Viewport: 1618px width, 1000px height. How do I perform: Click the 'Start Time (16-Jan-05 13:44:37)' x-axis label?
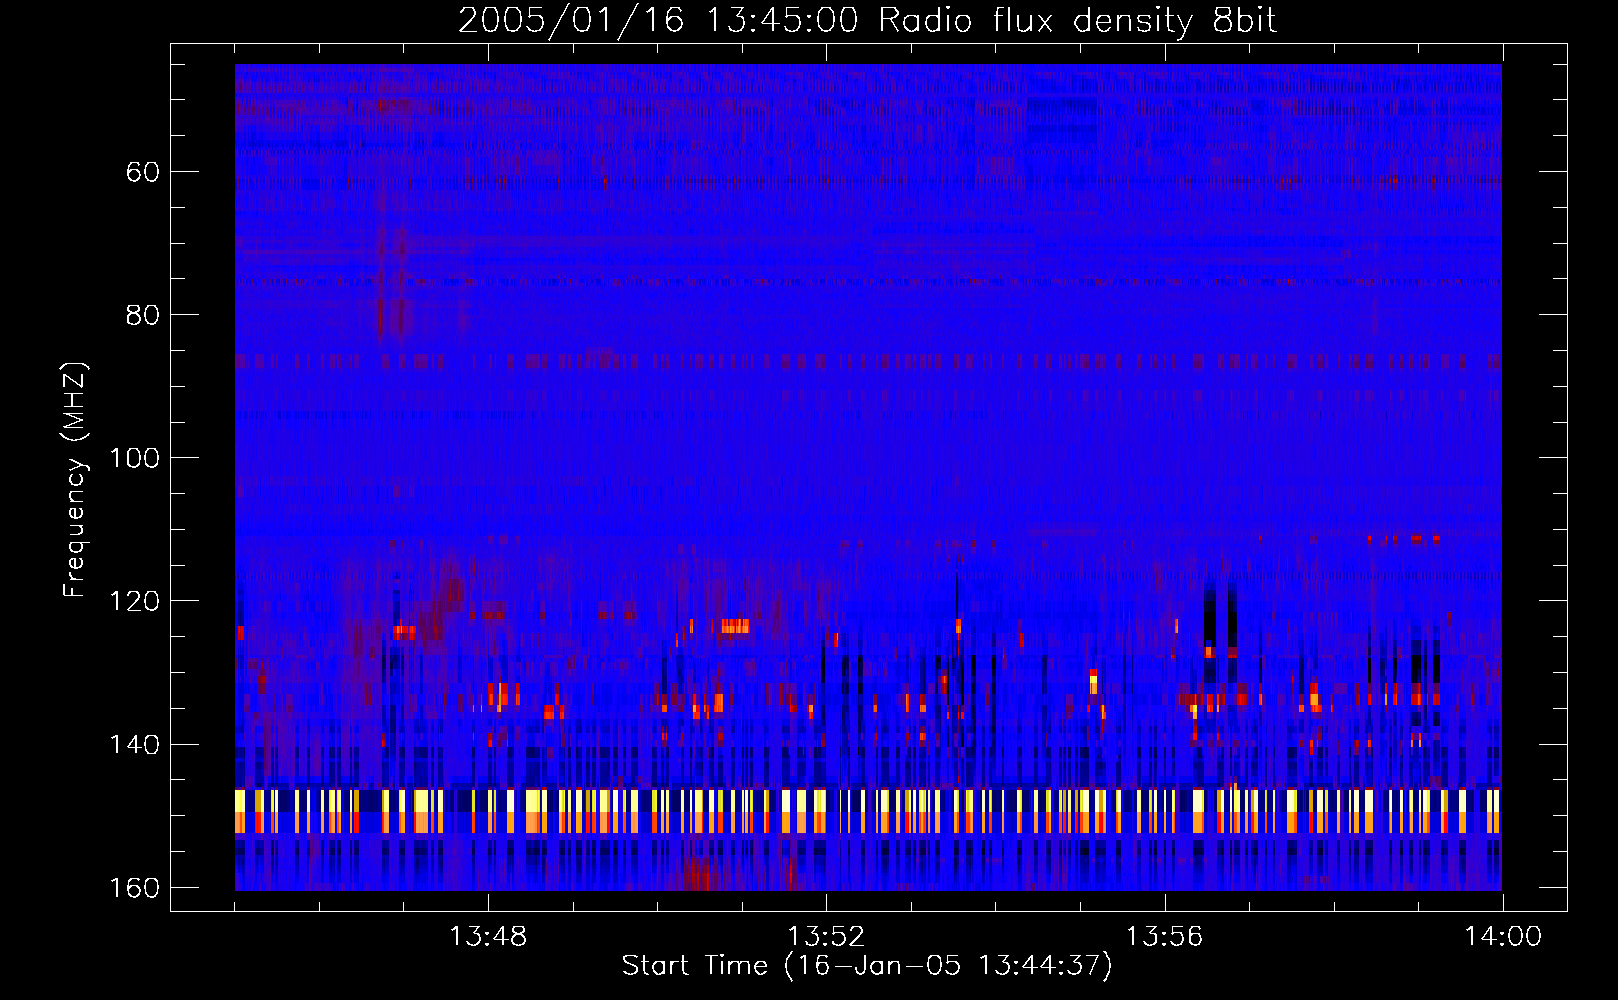point(867,966)
